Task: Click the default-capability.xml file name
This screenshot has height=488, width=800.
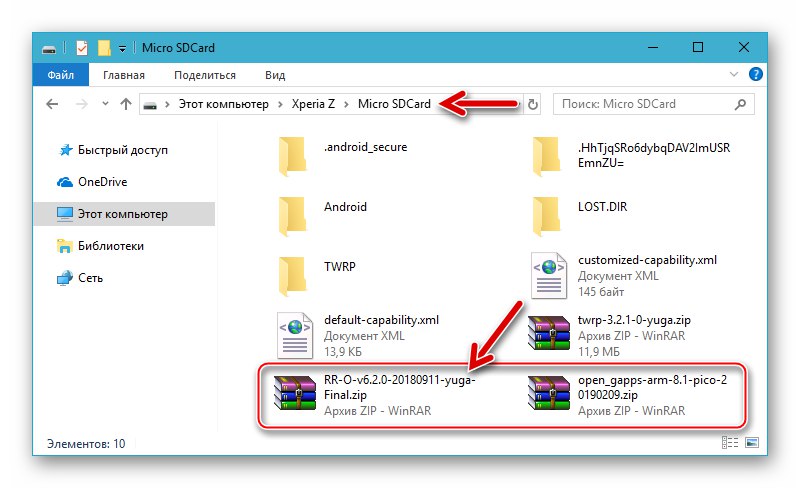Action: coord(381,320)
